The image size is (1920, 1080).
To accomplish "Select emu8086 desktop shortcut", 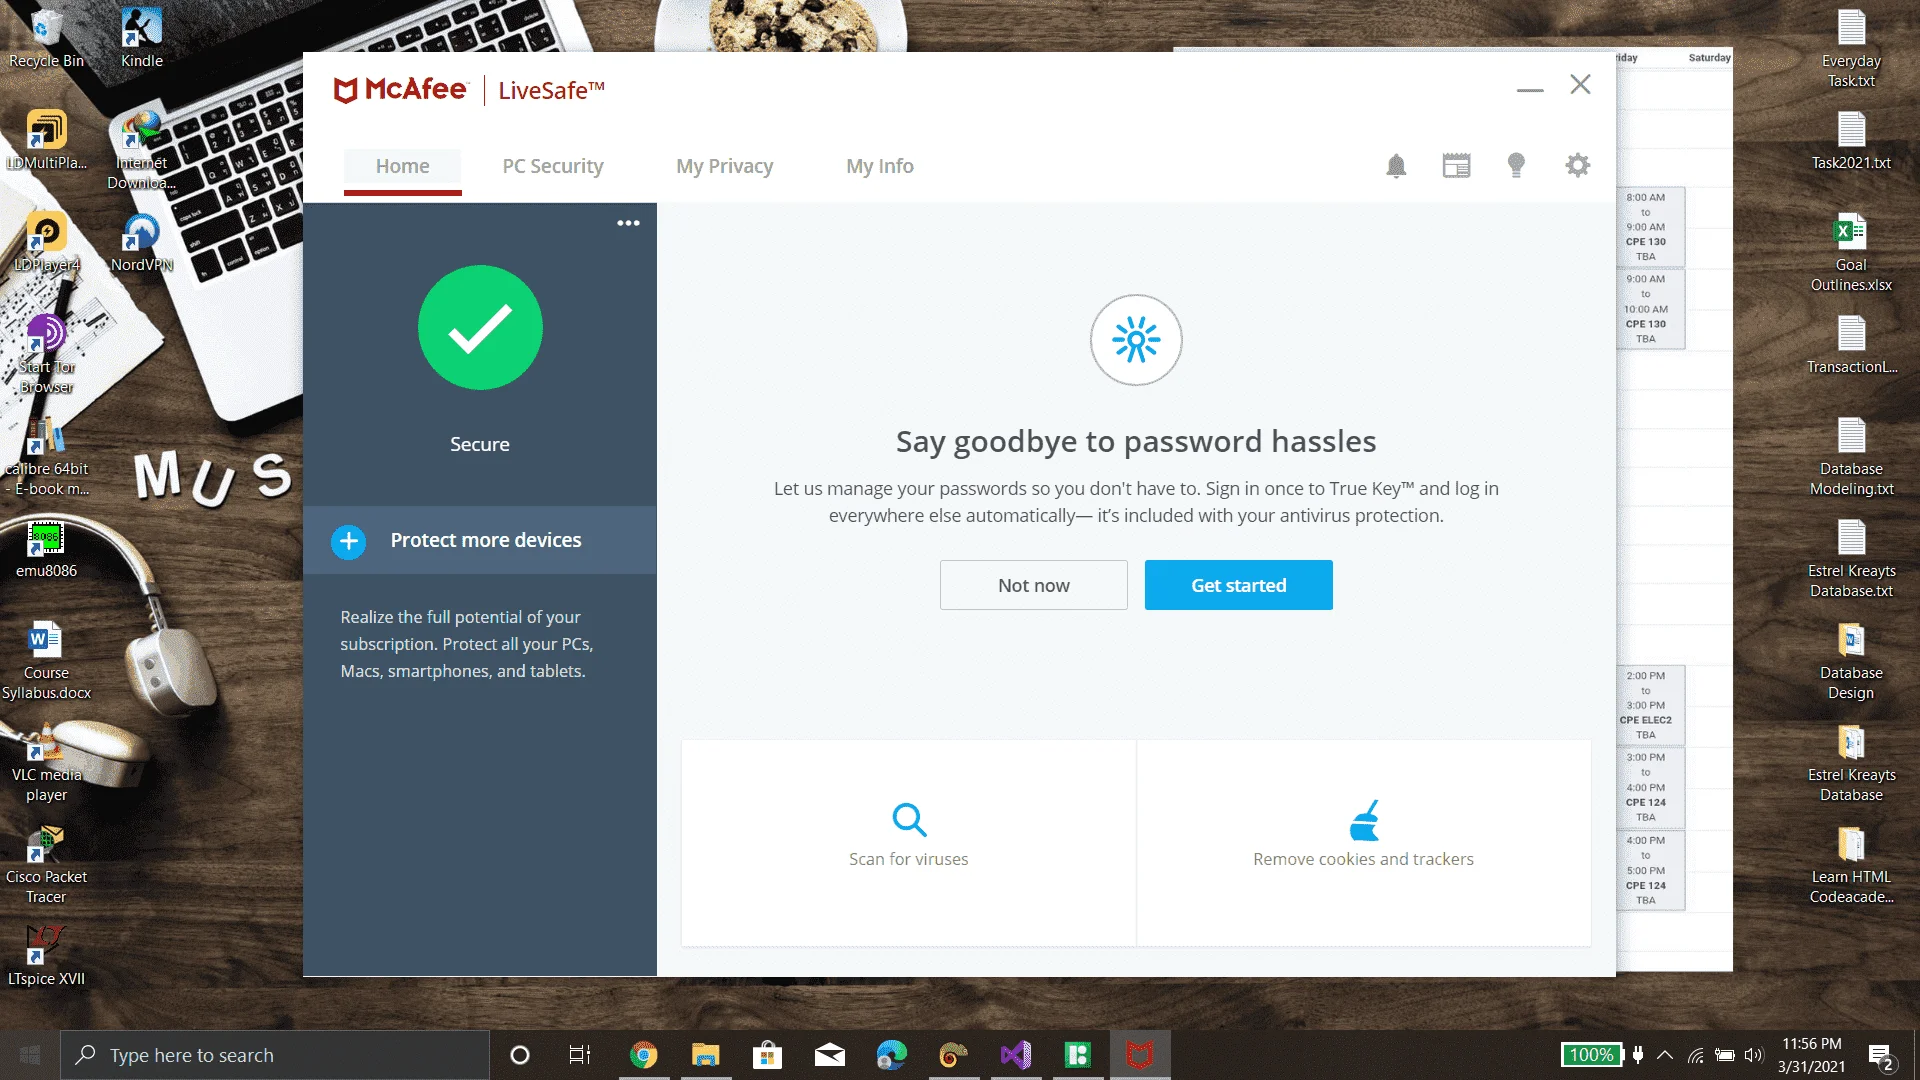I will (46, 550).
